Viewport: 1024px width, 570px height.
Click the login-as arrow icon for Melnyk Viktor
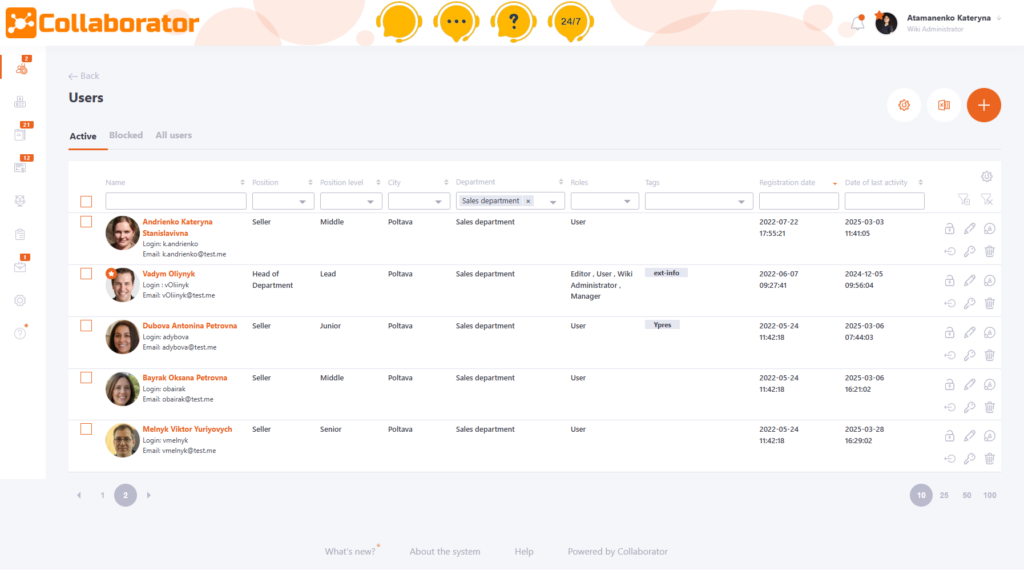[950, 458]
